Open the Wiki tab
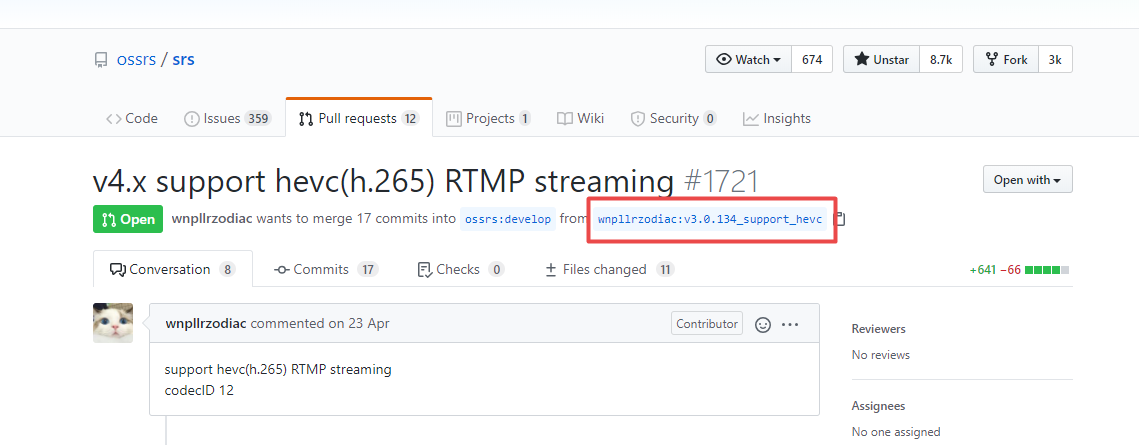Image resolution: width=1139 pixels, height=445 pixels. (580, 118)
